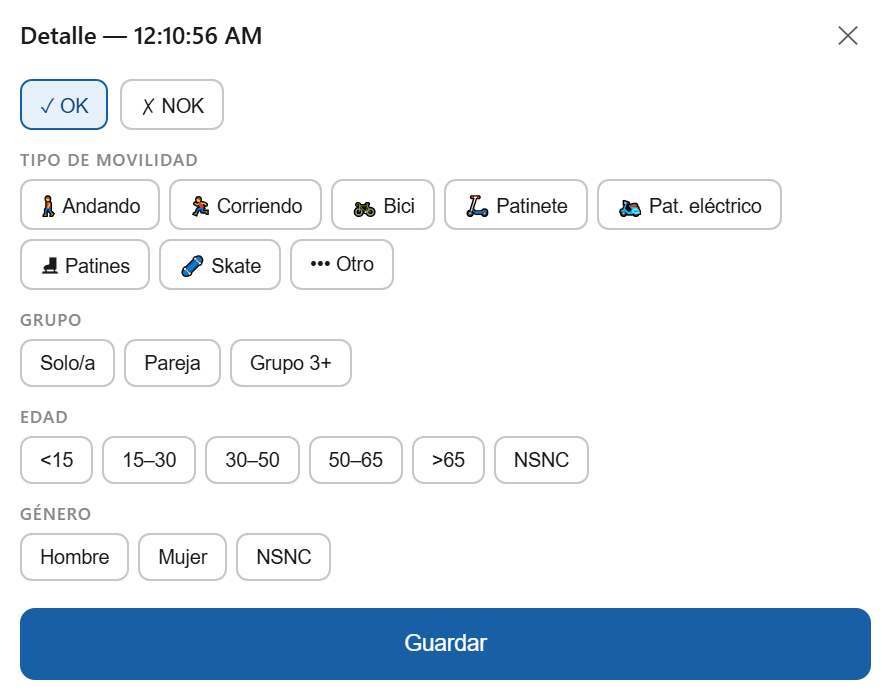Image resolution: width=891 pixels, height=693 pixels.
Task: Select the Andando walking mobility option
Action: pyautogui.click(x=90, y=205)
